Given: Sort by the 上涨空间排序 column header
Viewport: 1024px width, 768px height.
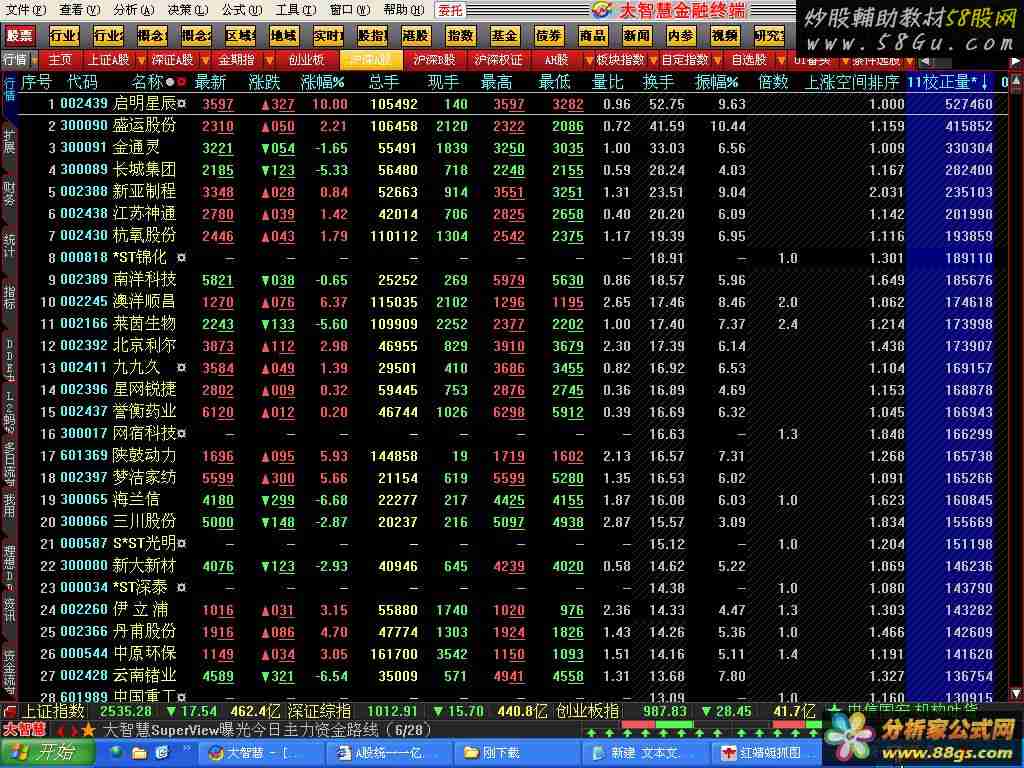Looking at the screenshot, I should (x=850, y=82).
